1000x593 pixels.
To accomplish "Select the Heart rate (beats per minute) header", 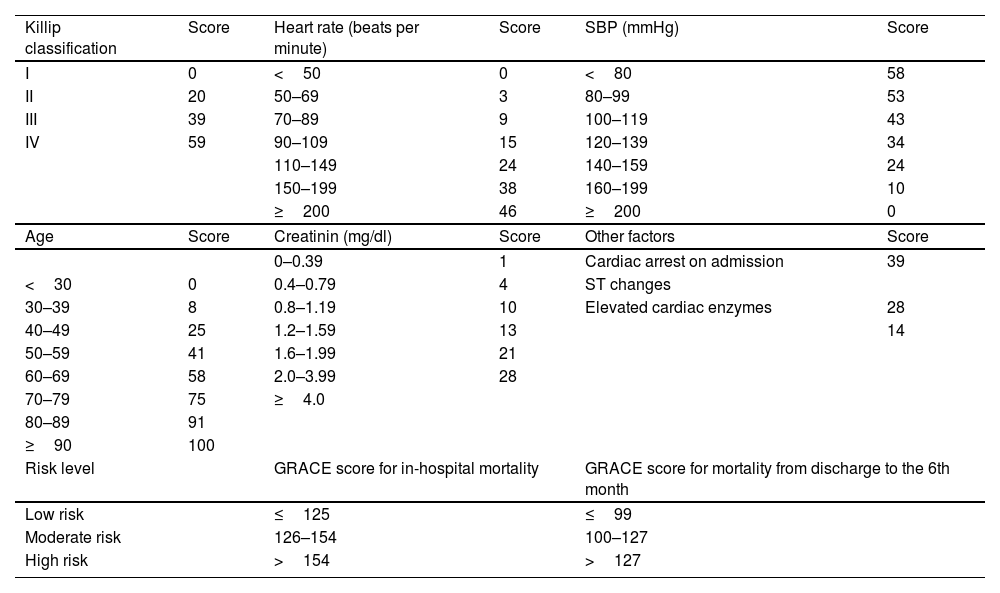I will (346, 37).
